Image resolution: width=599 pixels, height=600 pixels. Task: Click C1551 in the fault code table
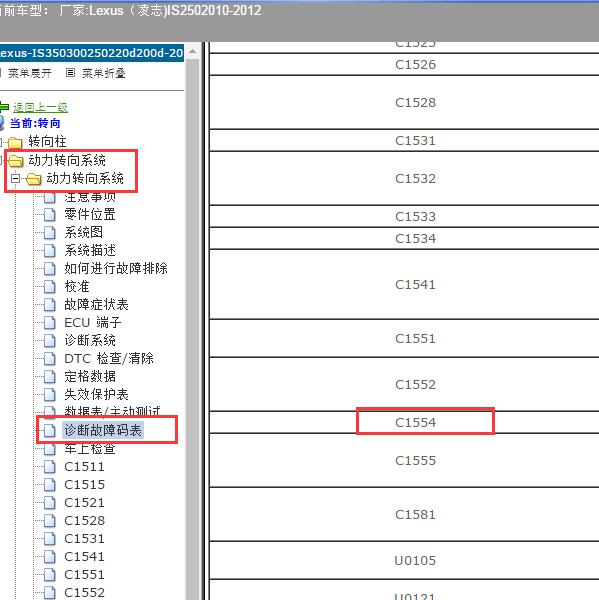point(415,338)
